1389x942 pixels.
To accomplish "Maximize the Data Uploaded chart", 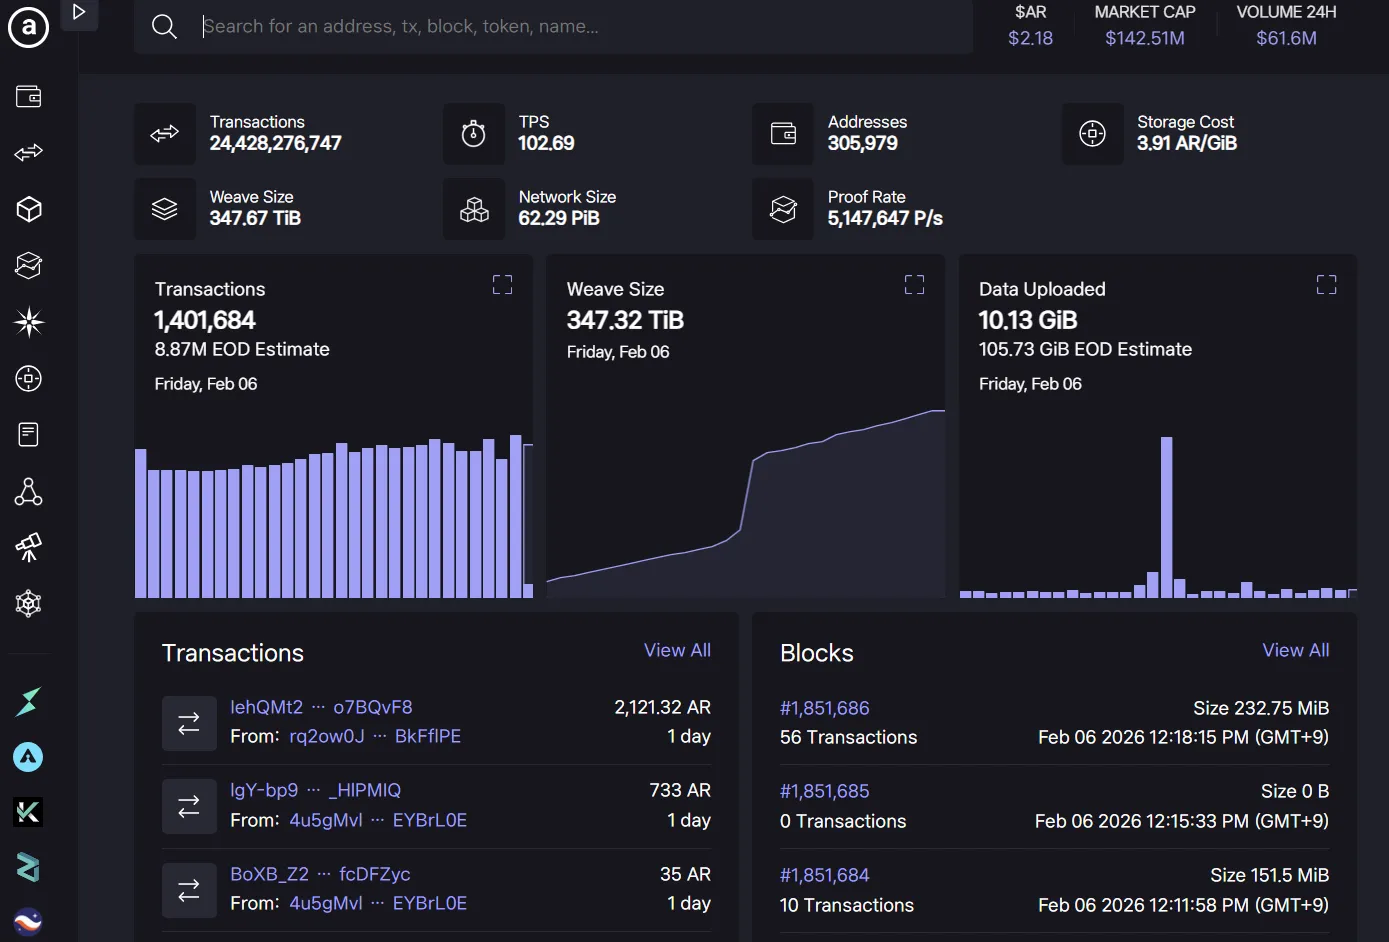I will 1326,285.
